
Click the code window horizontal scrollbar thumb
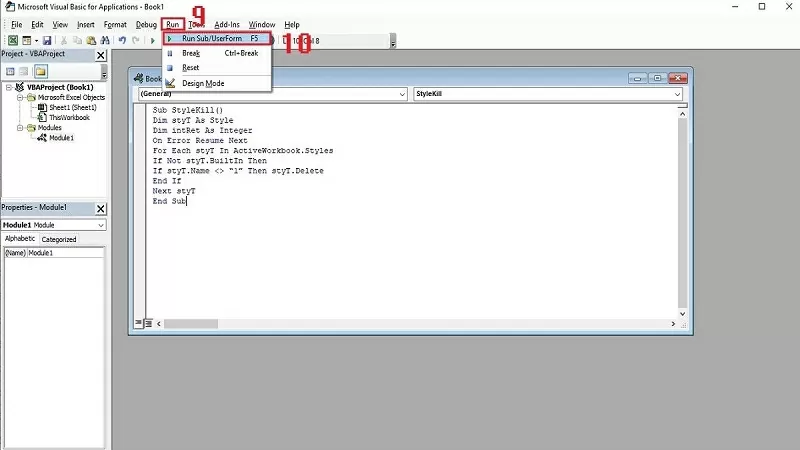(x=191, y=324)
